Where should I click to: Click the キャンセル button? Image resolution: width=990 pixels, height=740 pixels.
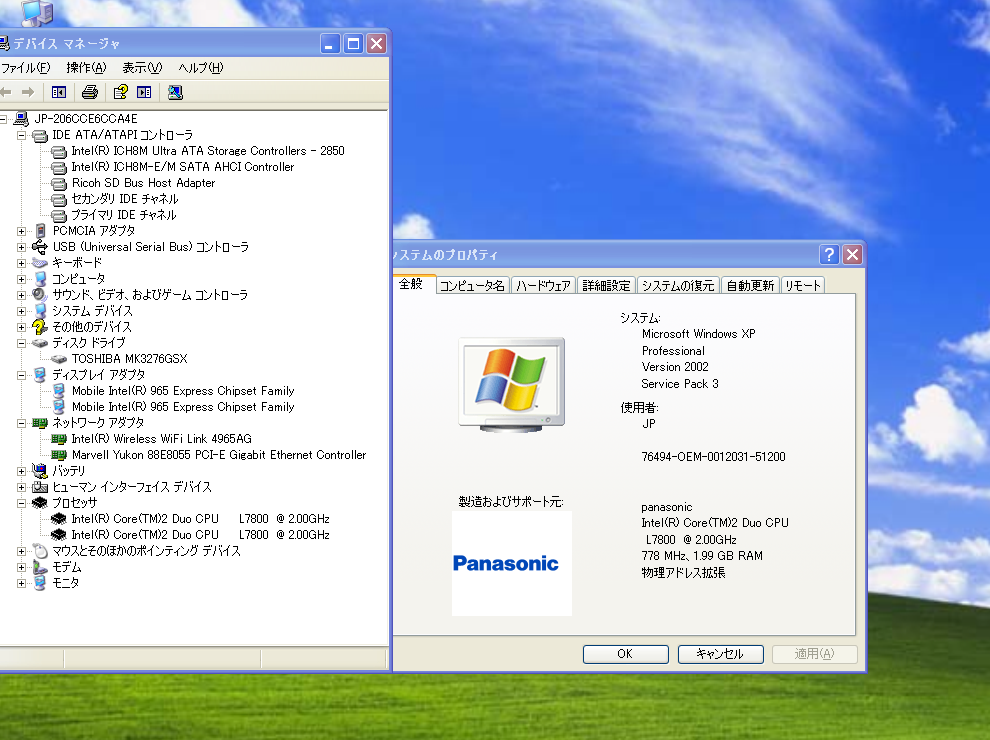pos(720,653)
